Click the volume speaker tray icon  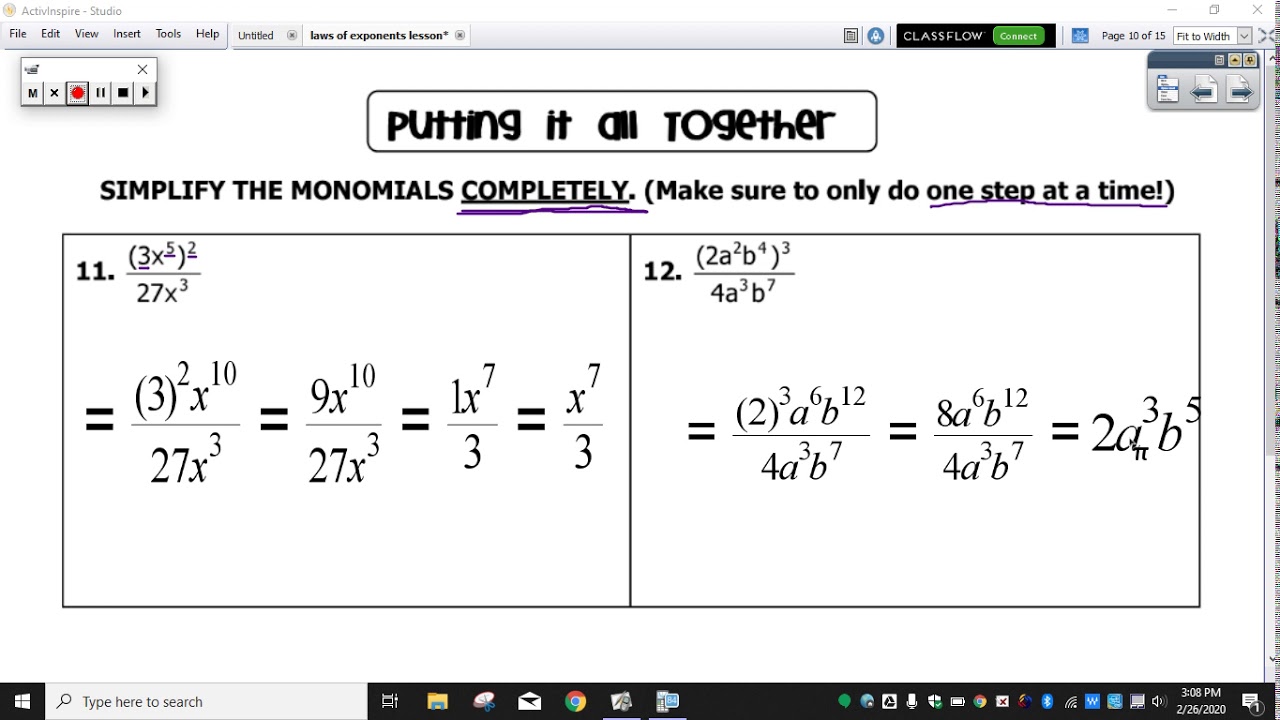1159,701
